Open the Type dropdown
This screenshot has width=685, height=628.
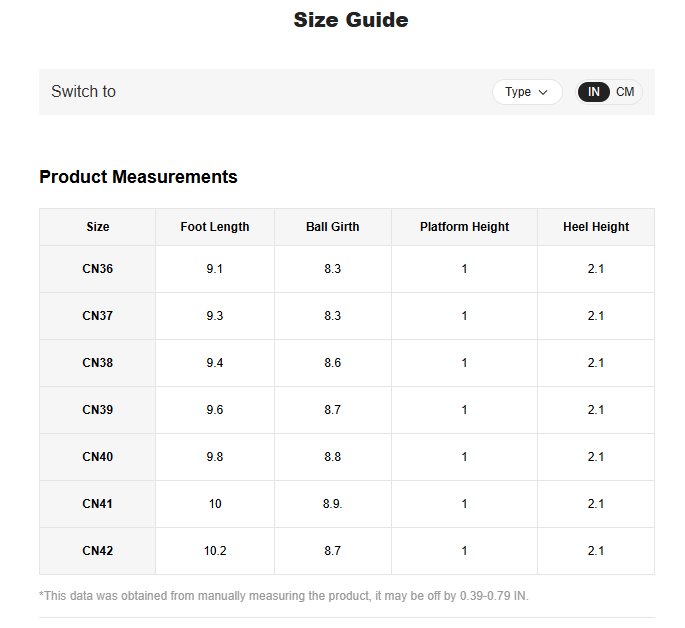point(526,92)
